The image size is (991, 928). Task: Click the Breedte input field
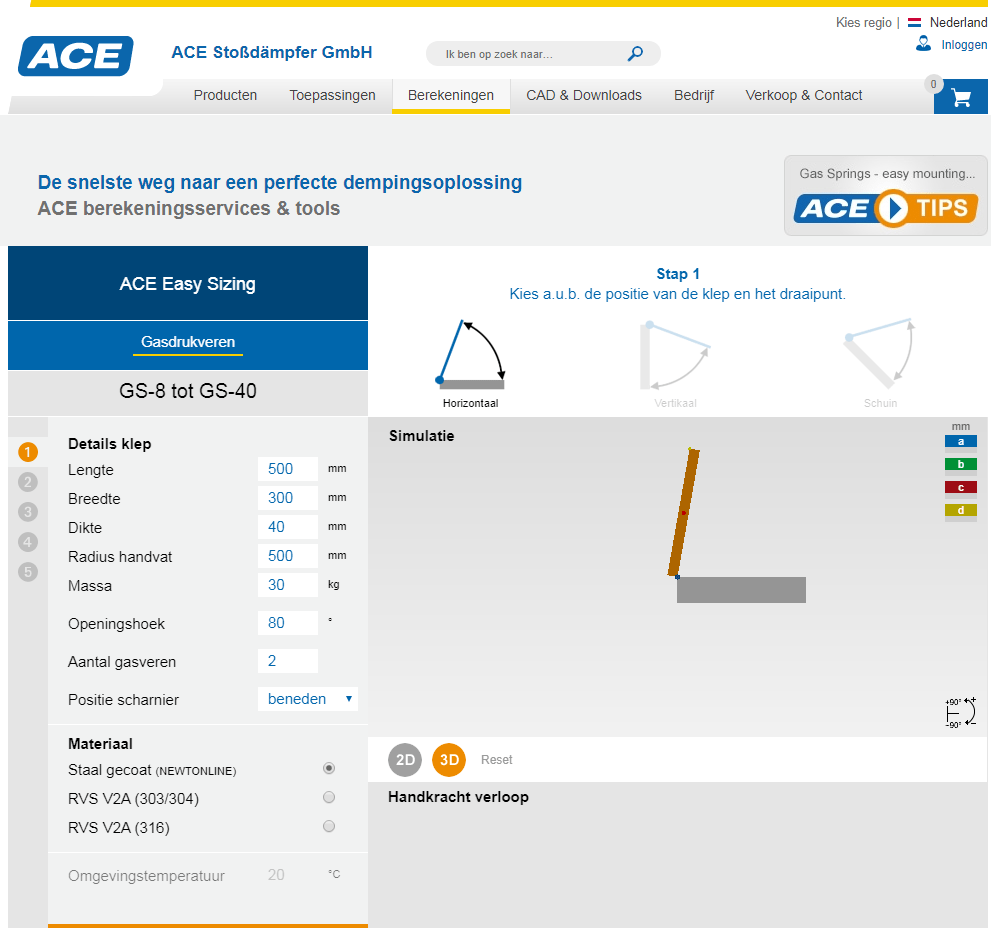coord(288,498)
